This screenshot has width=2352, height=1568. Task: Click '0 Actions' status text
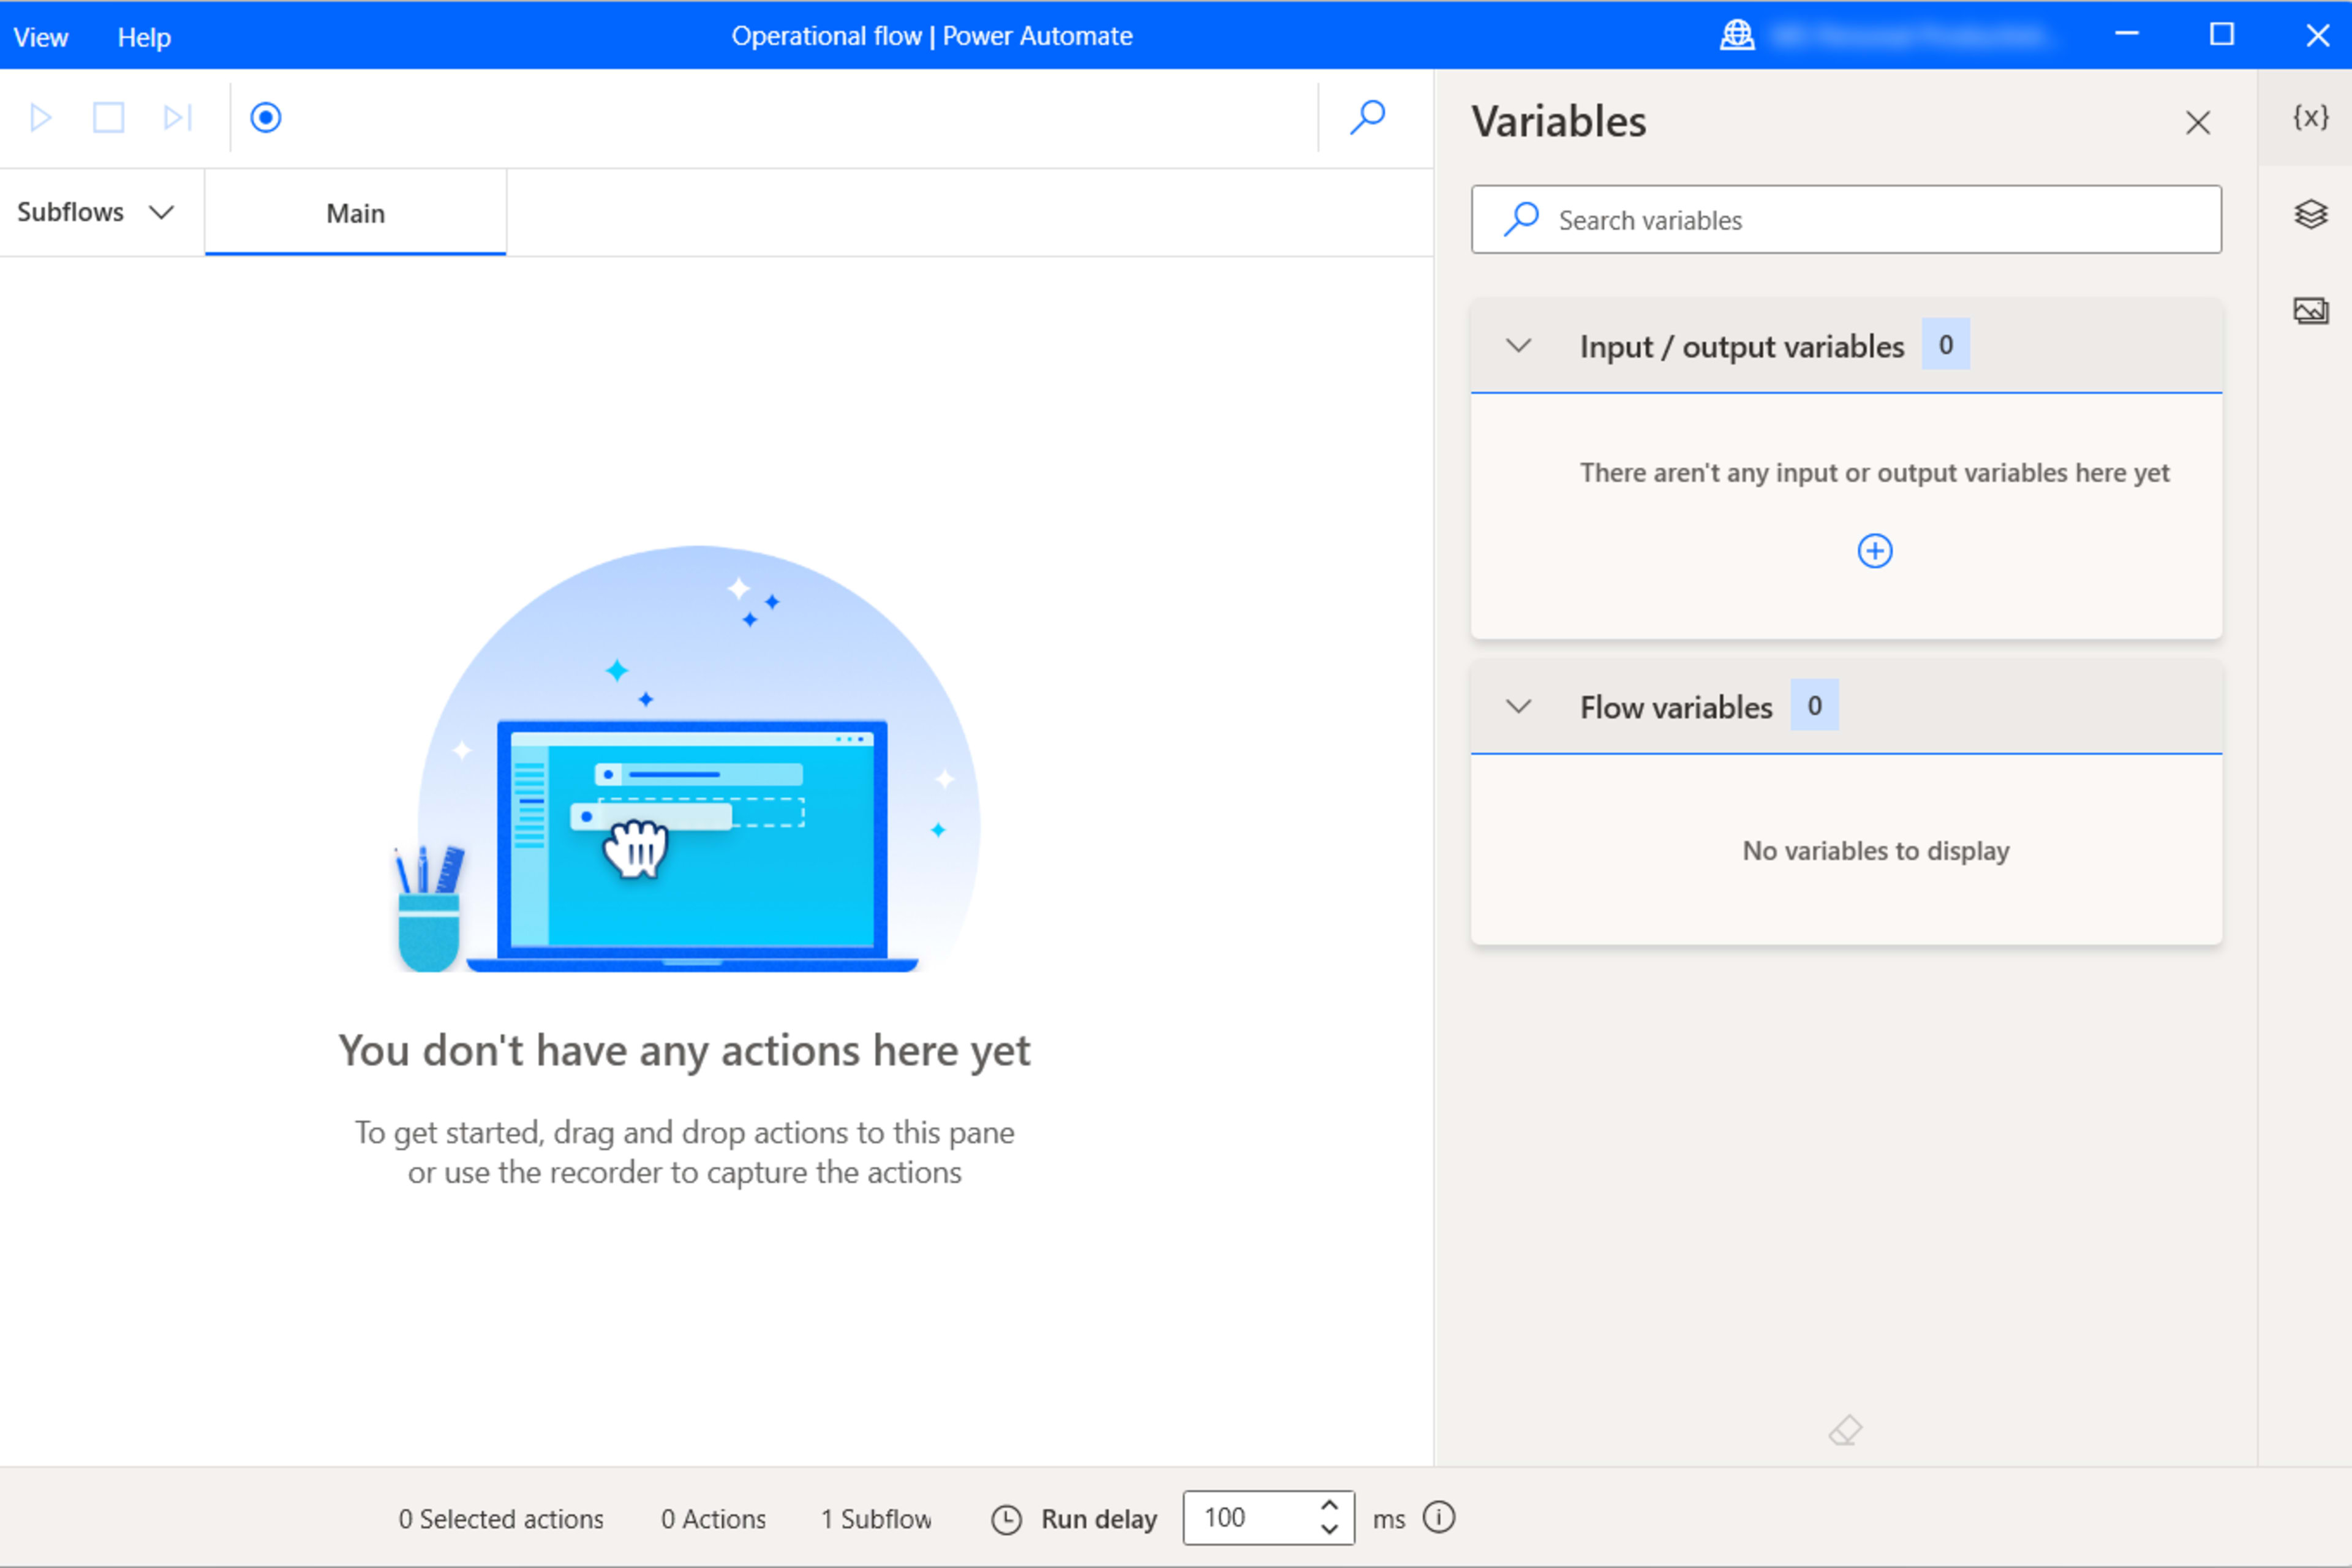(713, 1519)
